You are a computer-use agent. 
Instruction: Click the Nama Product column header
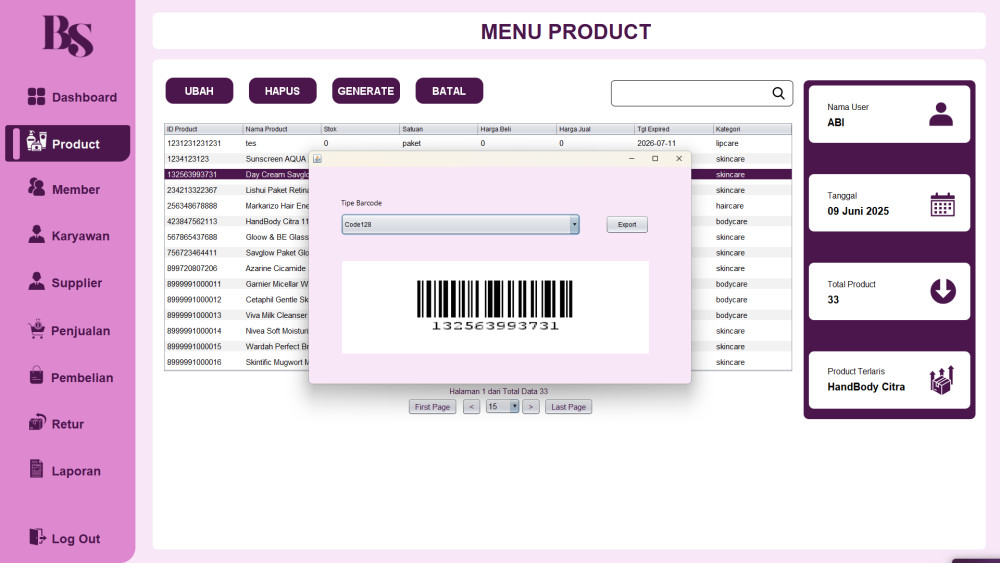(x=282, y=129)
